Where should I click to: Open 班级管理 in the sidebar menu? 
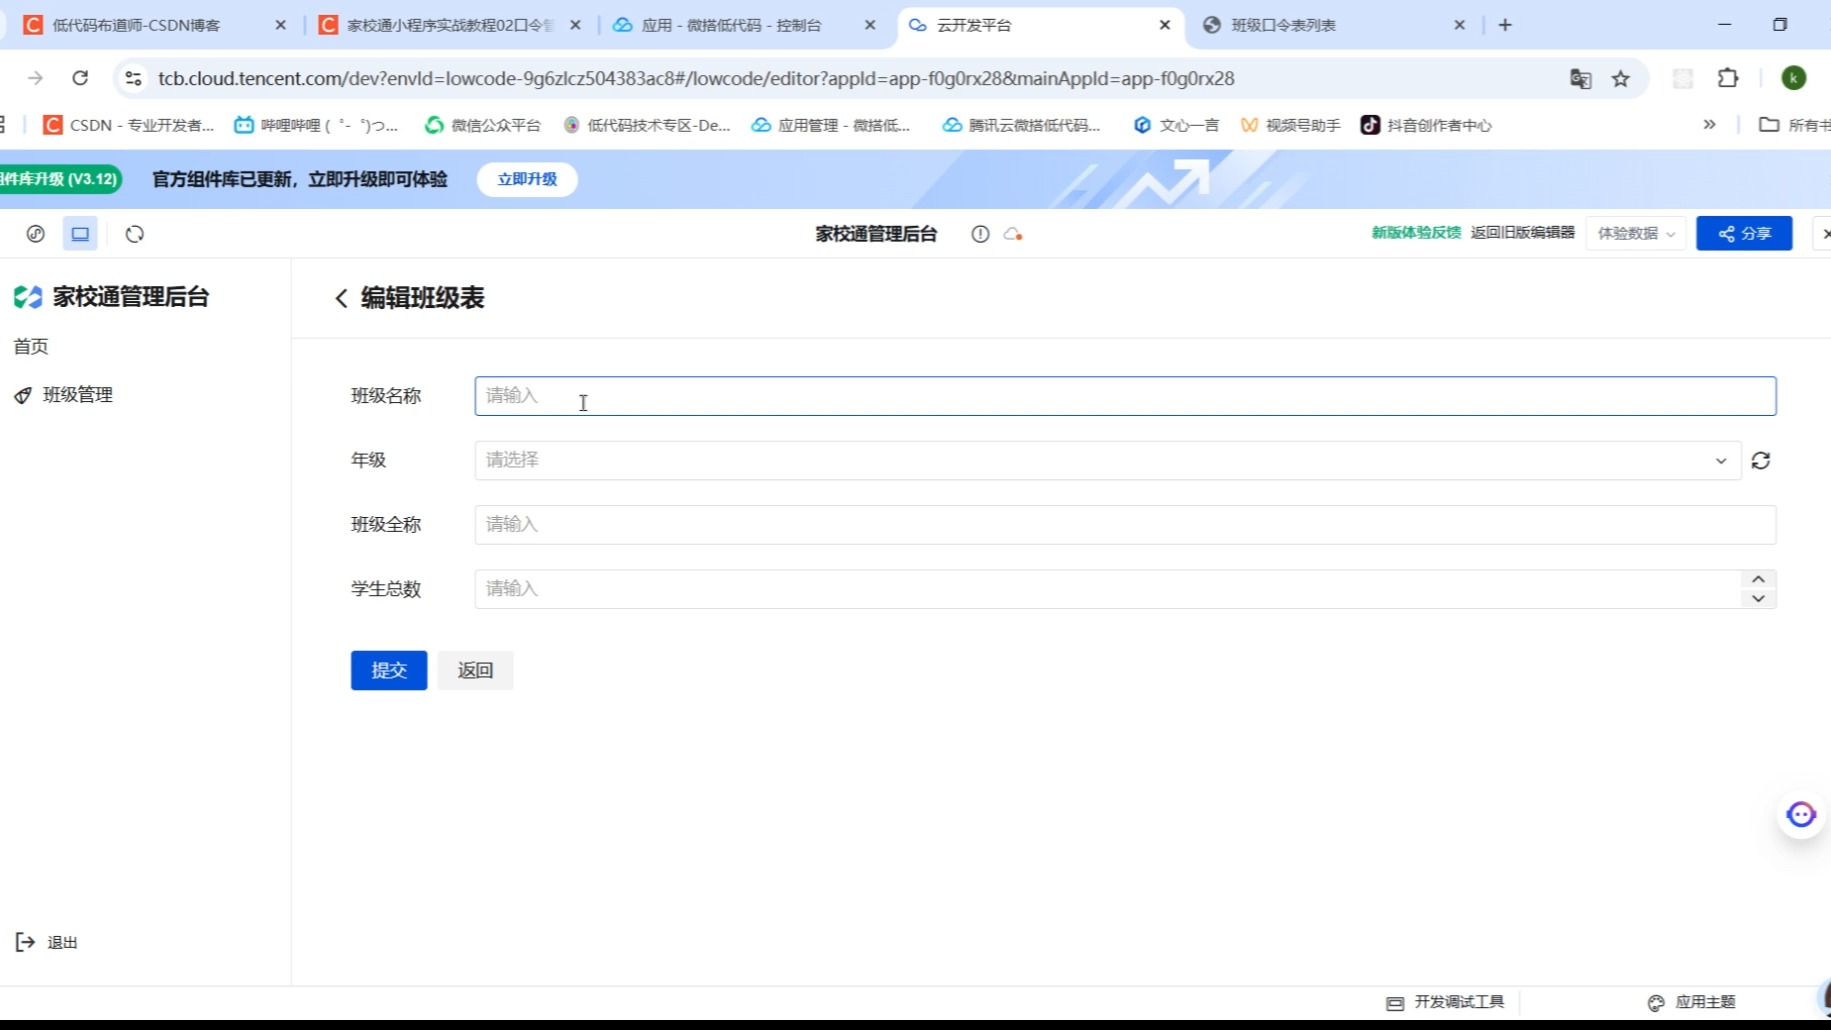point(78,395)
